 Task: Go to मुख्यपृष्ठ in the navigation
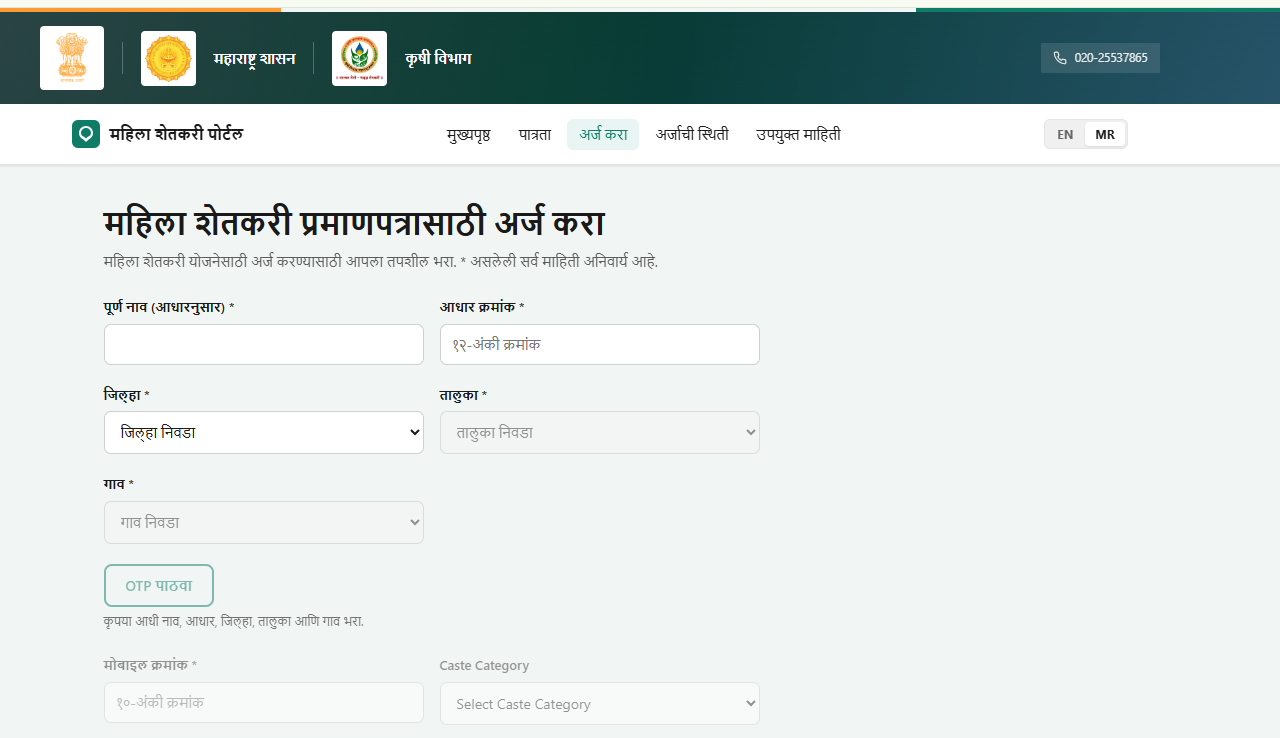coord(469,134)
